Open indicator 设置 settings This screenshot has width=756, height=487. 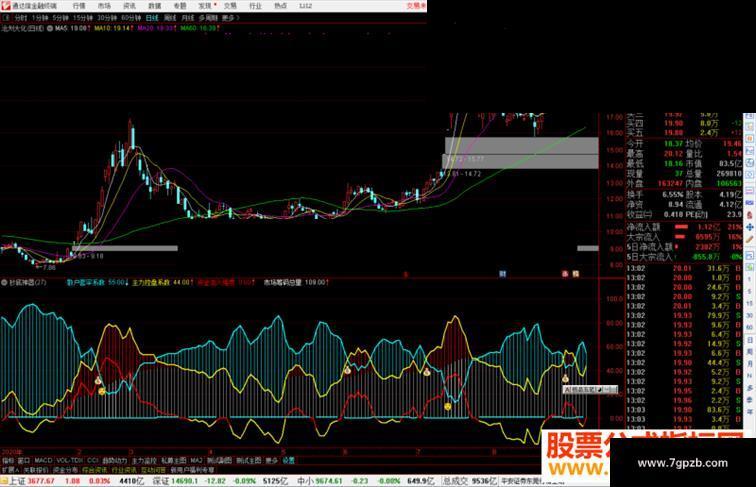tap(288, 460)
